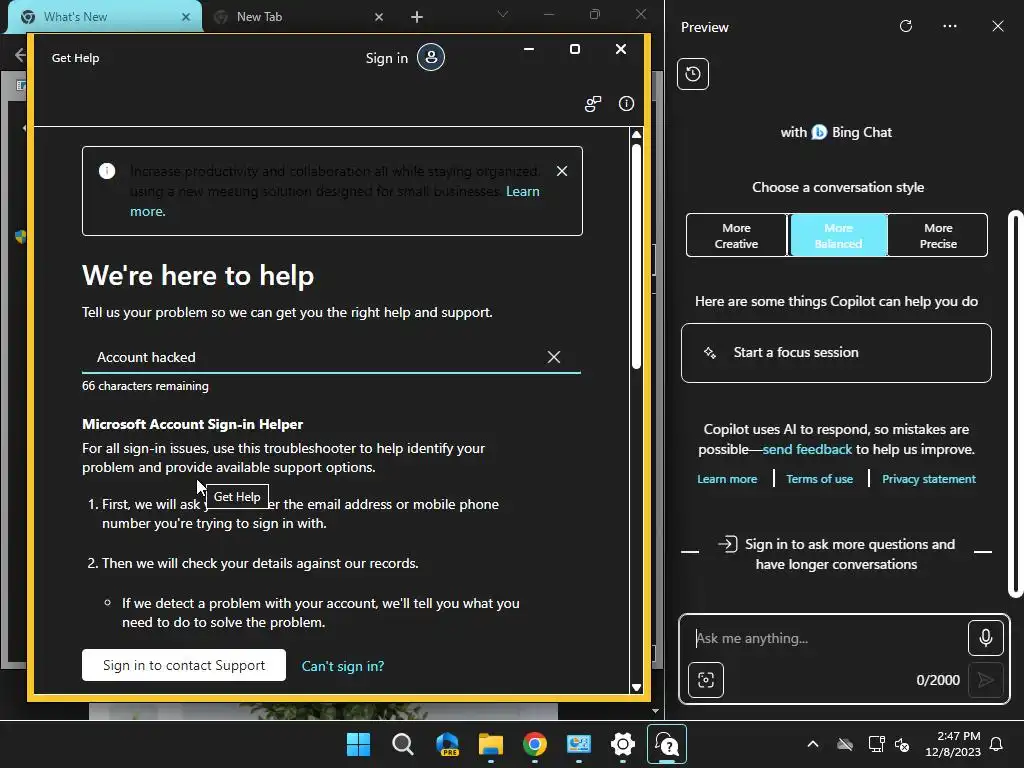This screenshot has width=1024, height=768.
Task: Click Start a focus session suggestion
Action: click(x=836, y=353)
